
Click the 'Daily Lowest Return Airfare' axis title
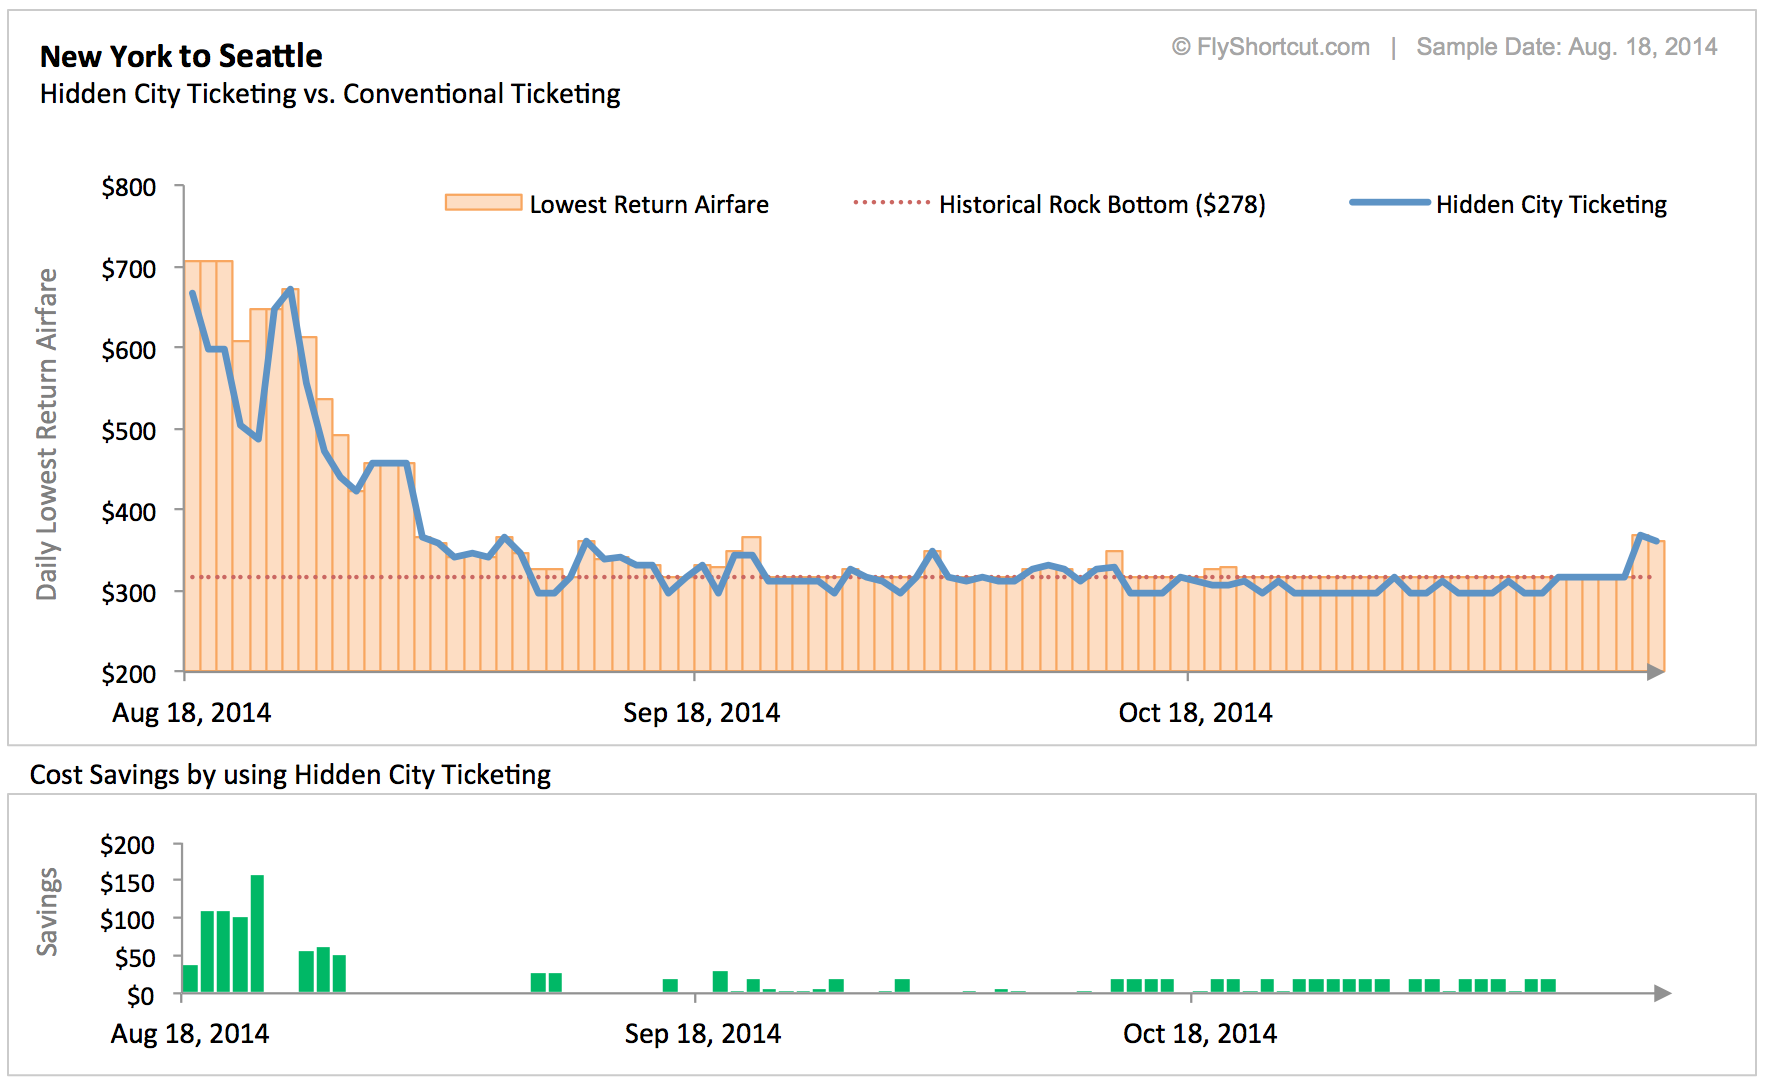click(47, 434)
